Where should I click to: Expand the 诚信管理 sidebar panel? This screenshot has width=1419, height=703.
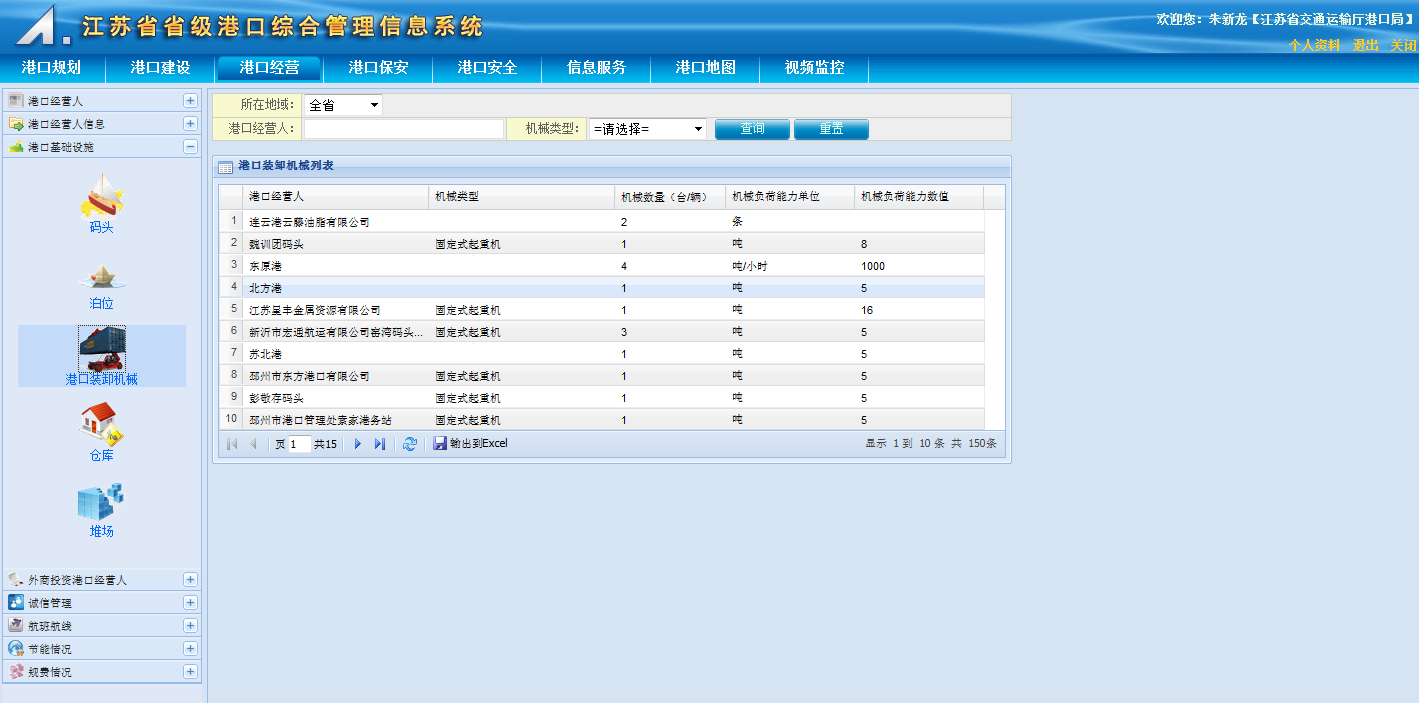[190, 603]
